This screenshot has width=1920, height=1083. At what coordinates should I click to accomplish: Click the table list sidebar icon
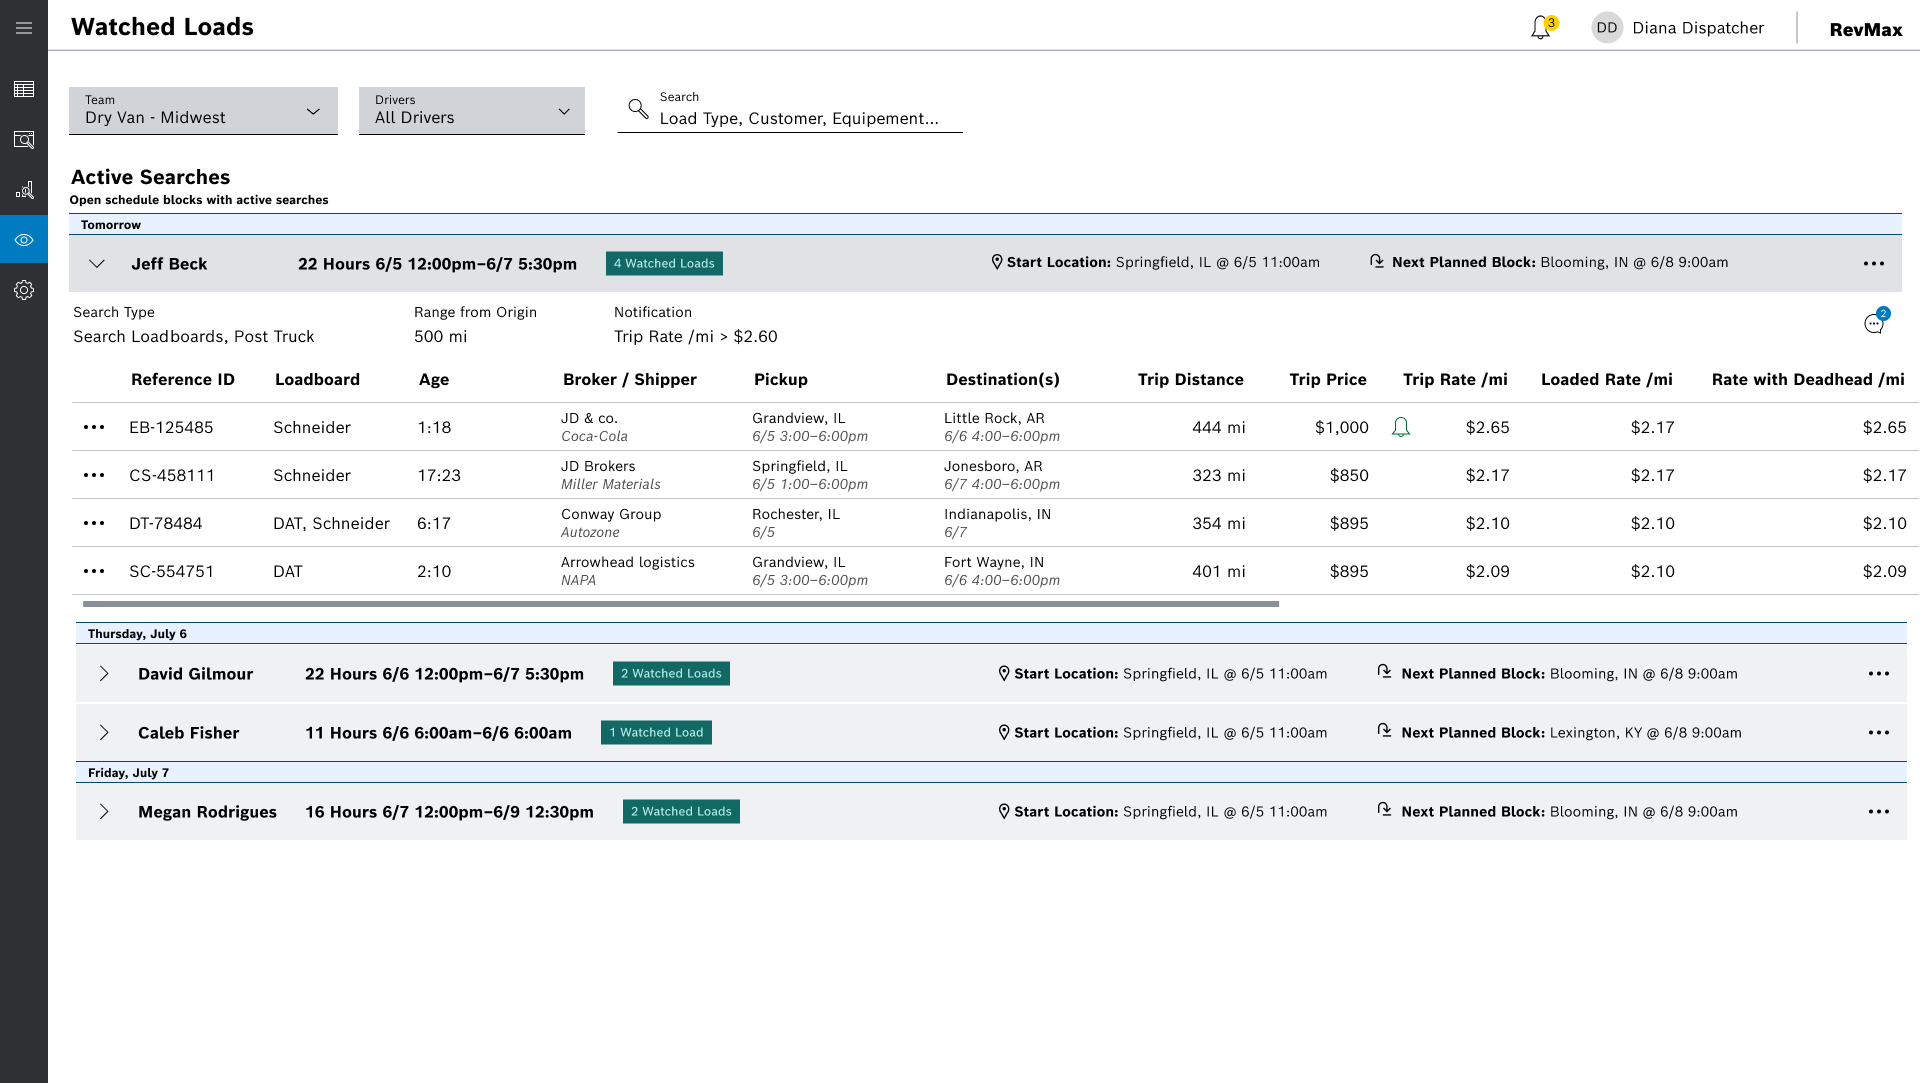coord(24,89)
